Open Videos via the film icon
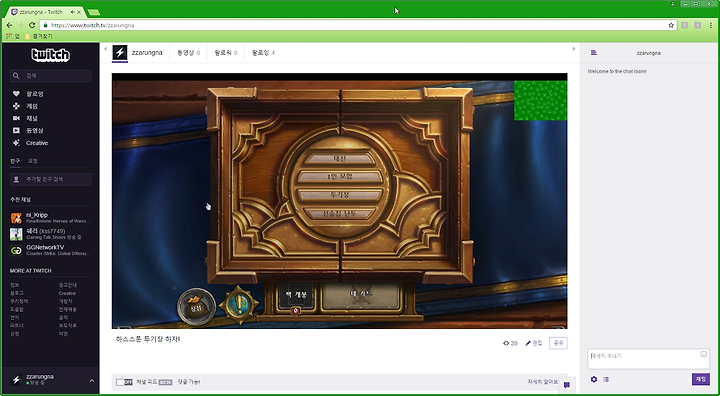720x396 pixels. [16, 130]
